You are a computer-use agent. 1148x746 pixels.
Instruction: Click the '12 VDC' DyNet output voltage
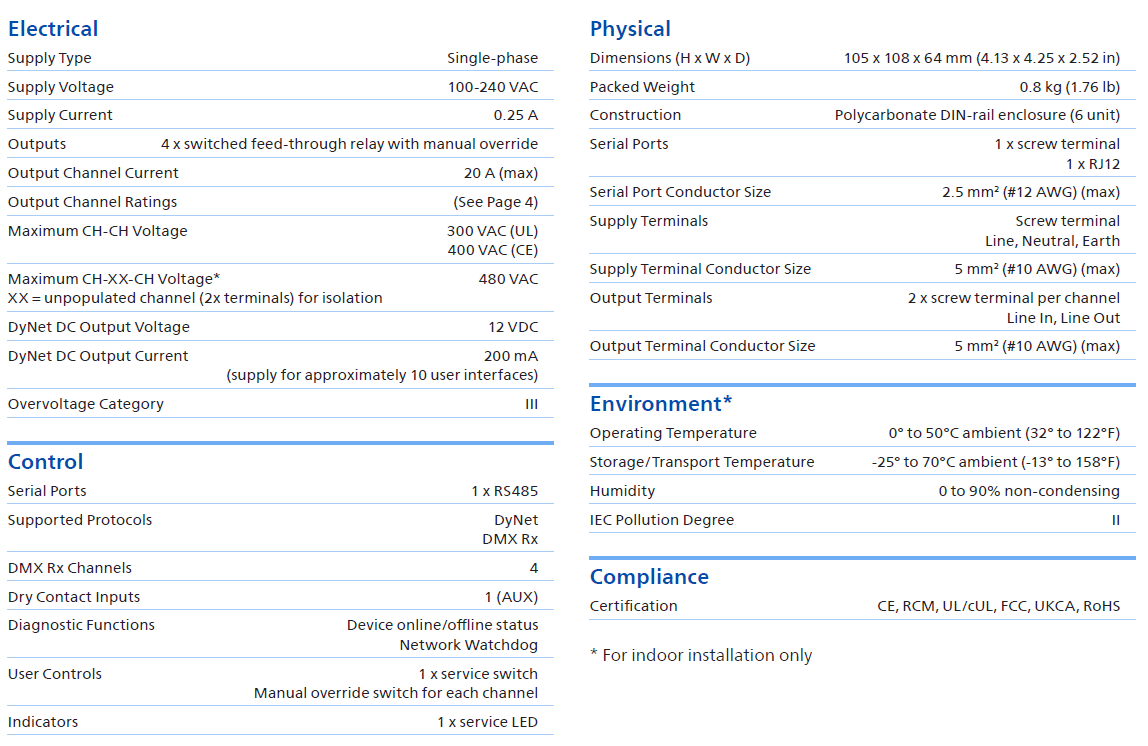[513, 327]
